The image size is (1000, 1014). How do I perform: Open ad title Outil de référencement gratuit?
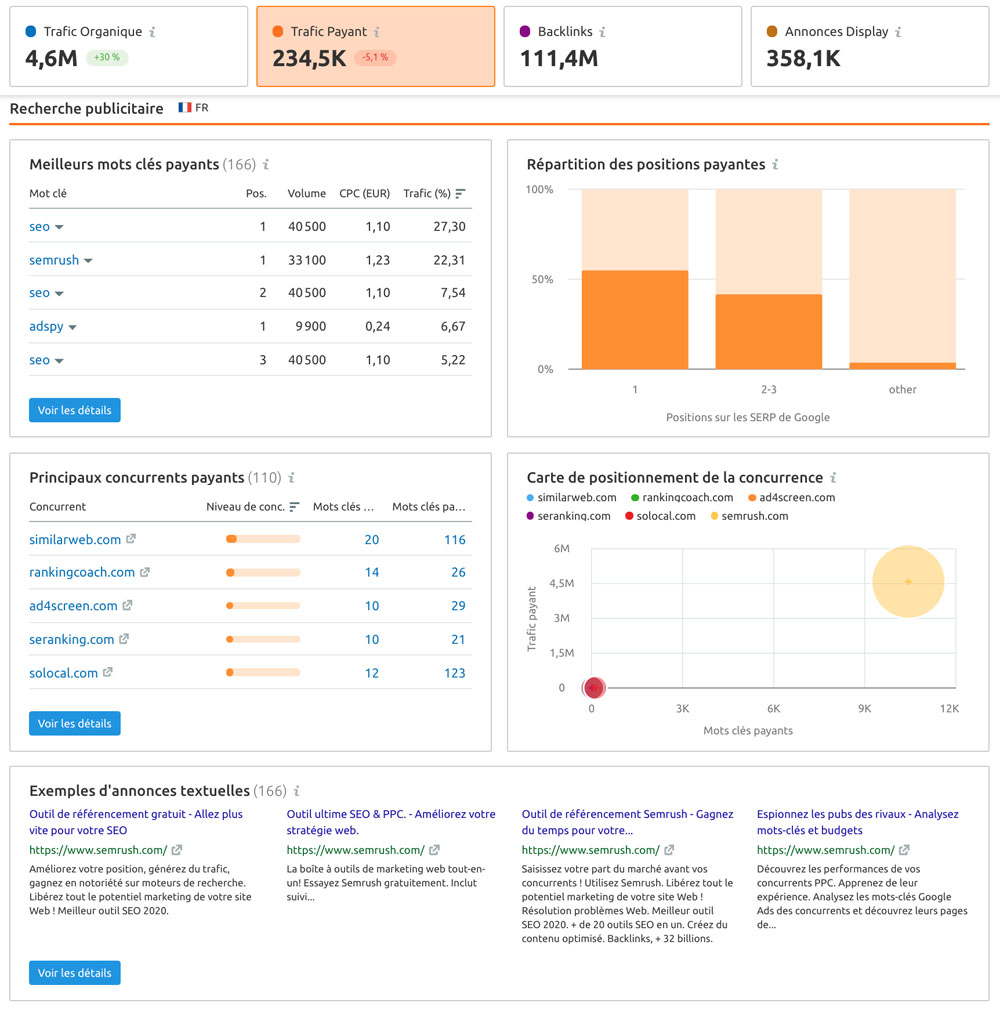click(136, 822)
